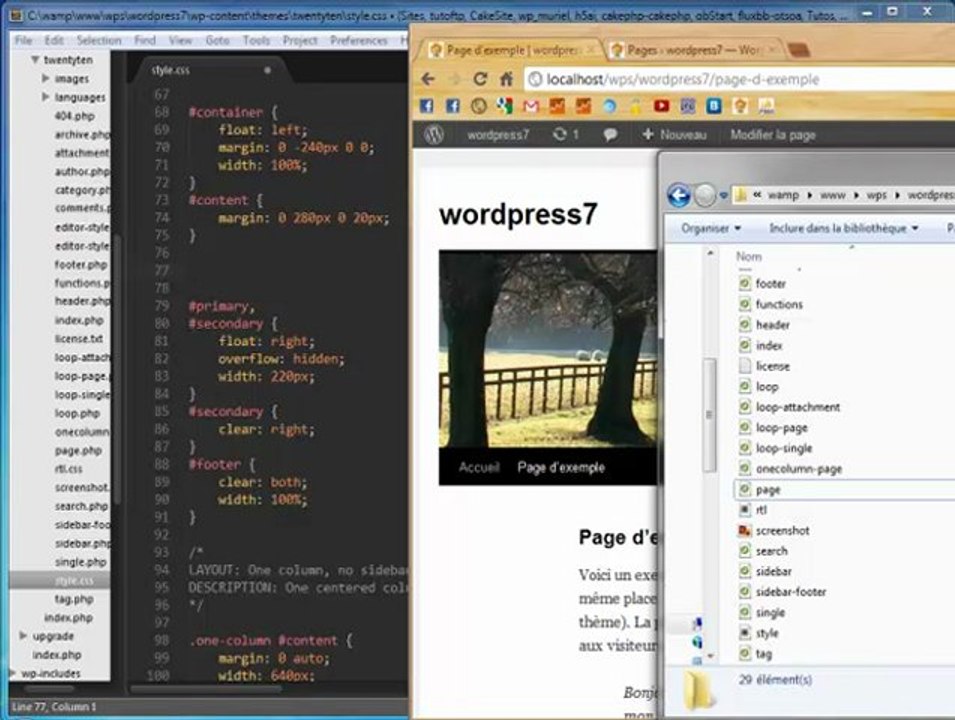Open the Gmail bookmark icon
Screen dimensions: 955x720
coord(531,106)
